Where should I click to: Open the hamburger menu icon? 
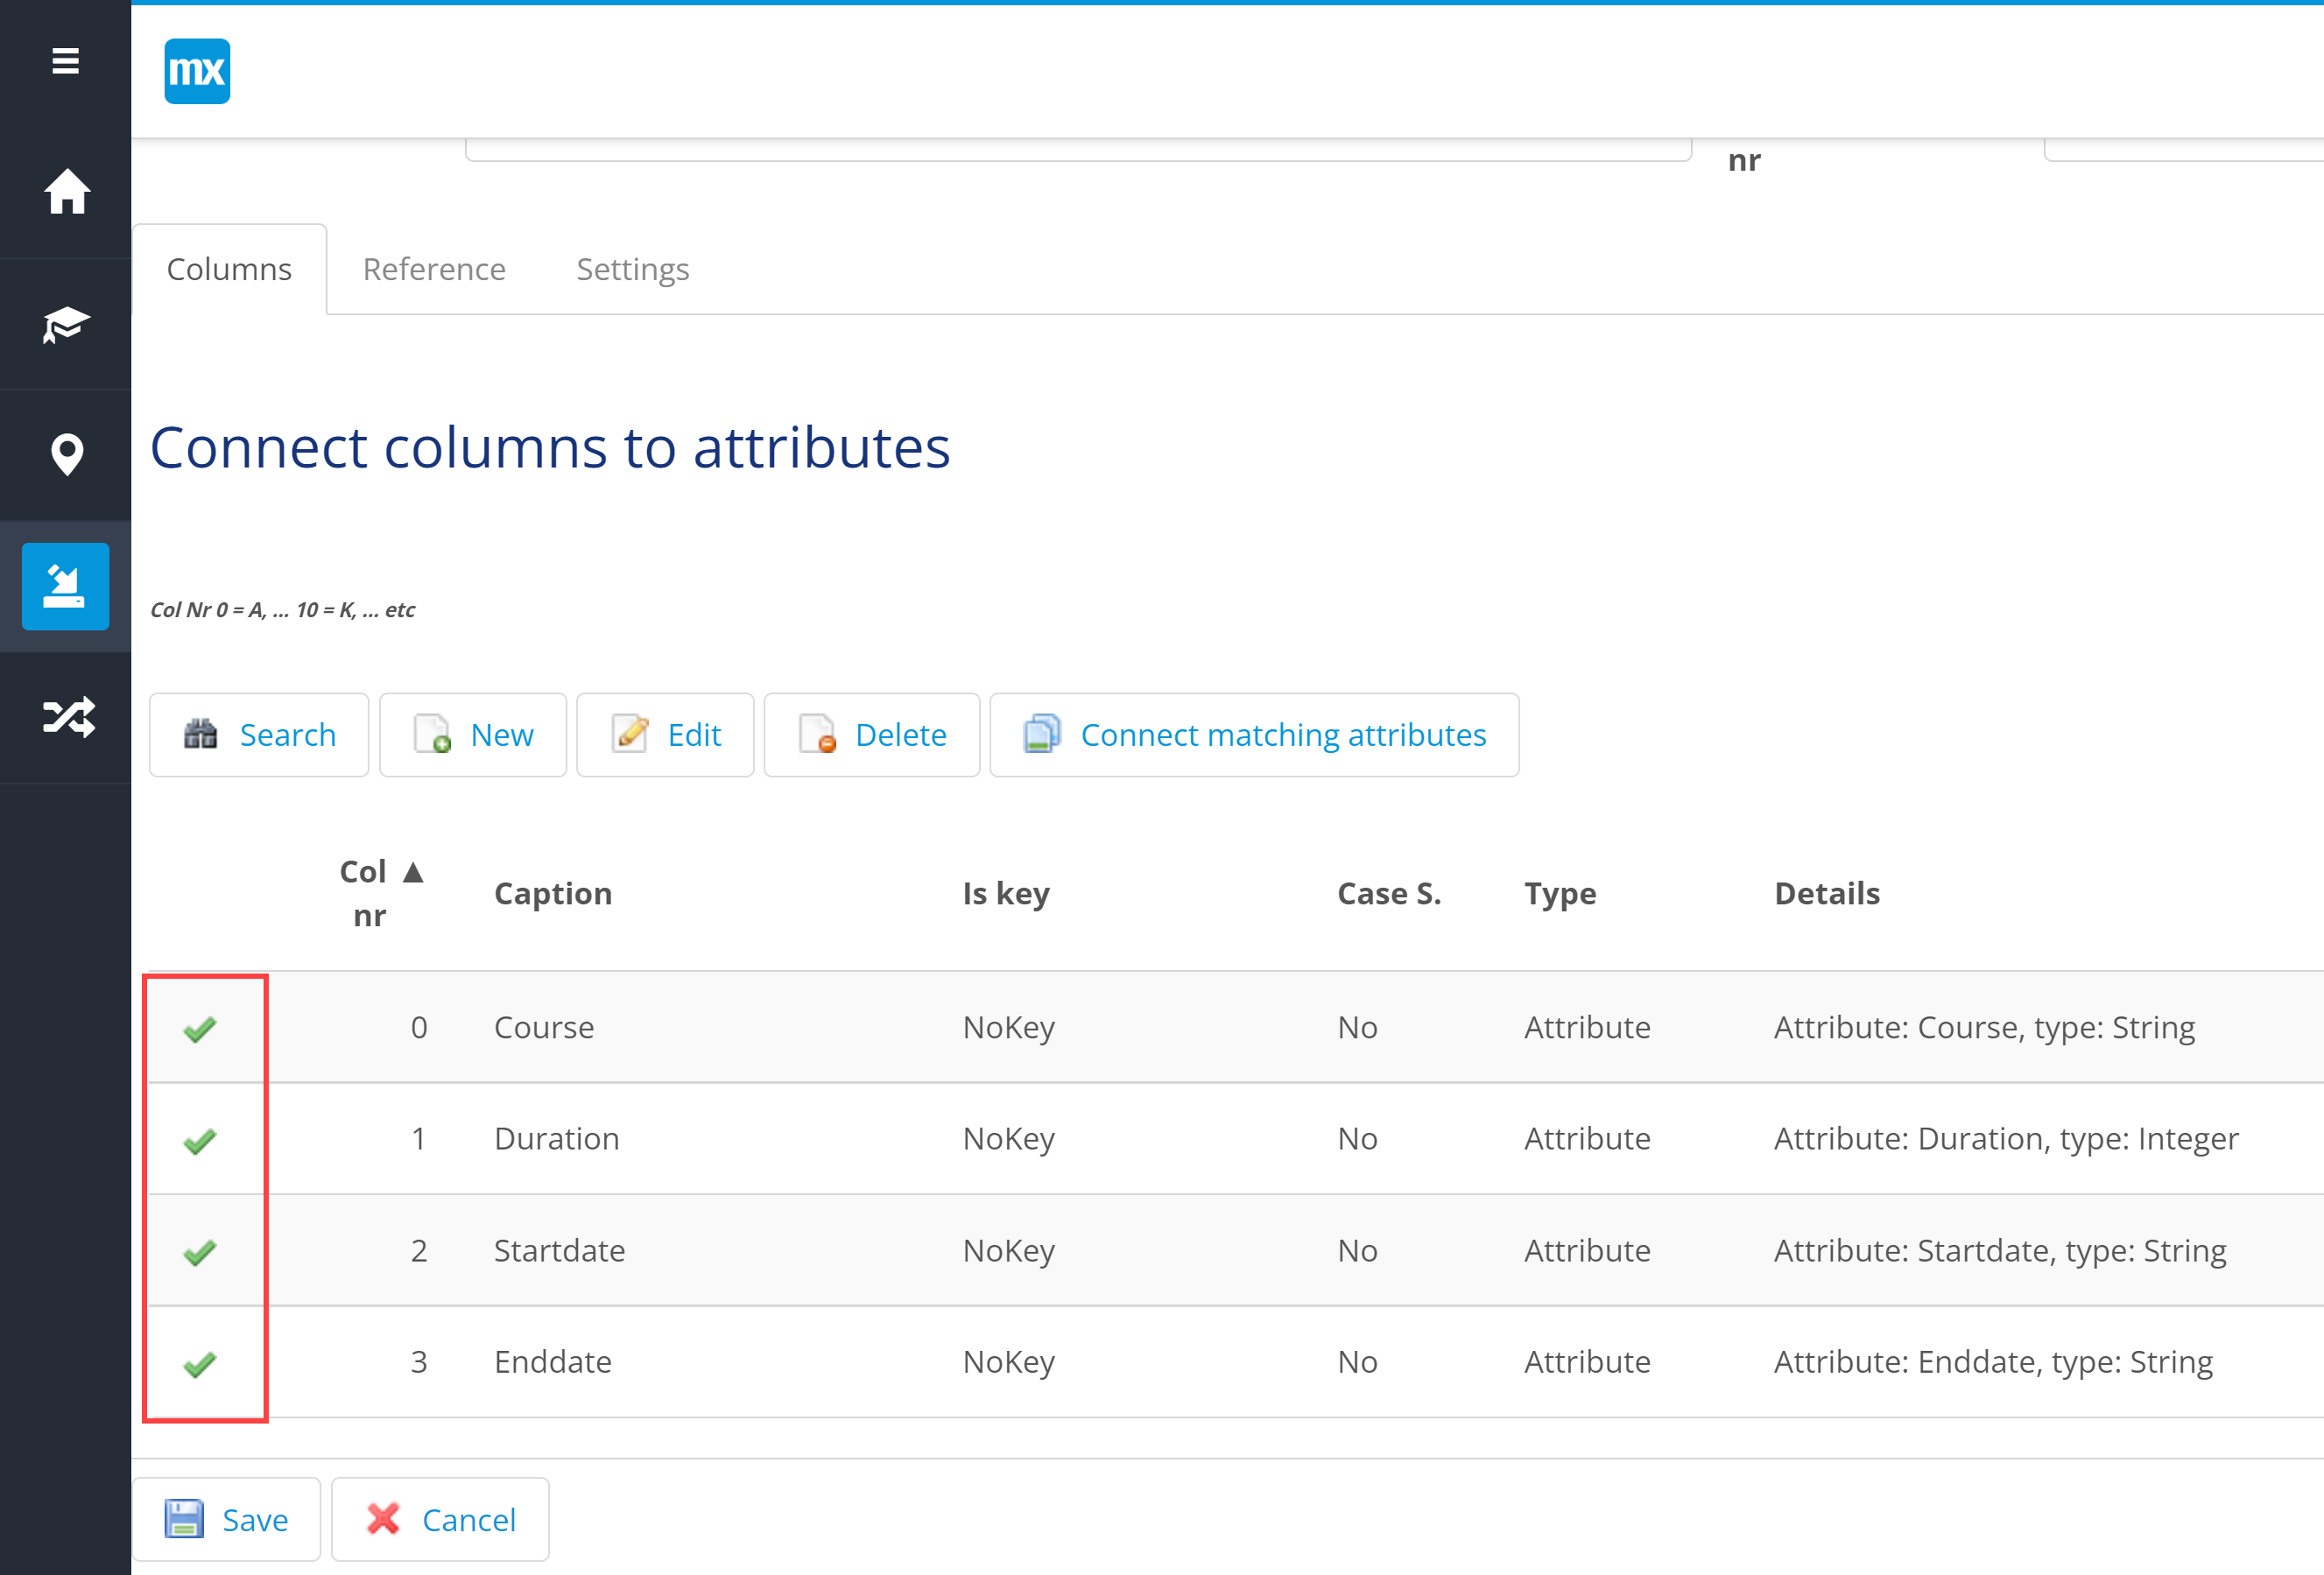click(x=65, y=62)
